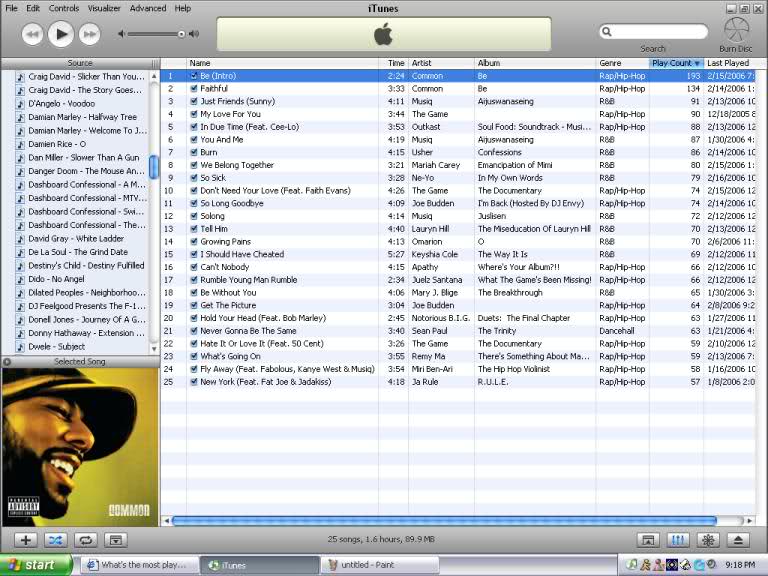Open the Visualizer menu
The height and width of the screenshot is (576, 768).
[104, 8]
